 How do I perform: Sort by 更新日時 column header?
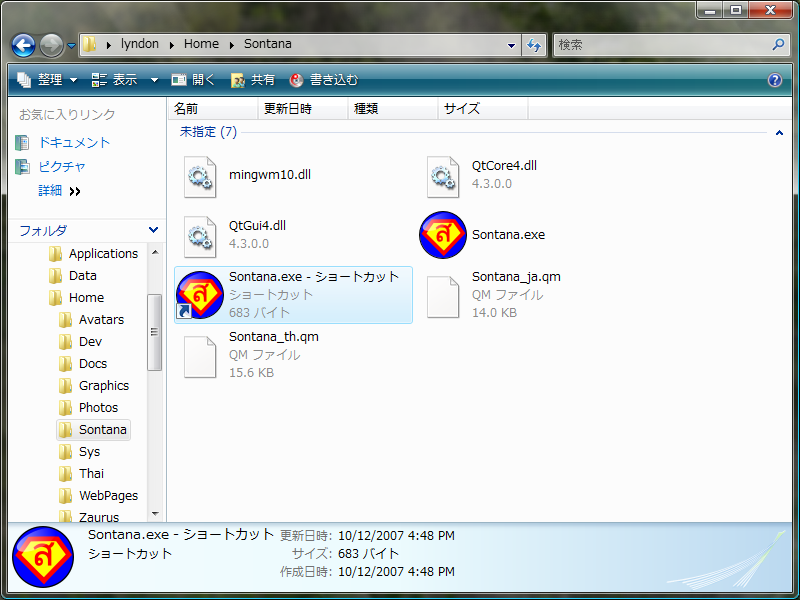coord(288,108)
